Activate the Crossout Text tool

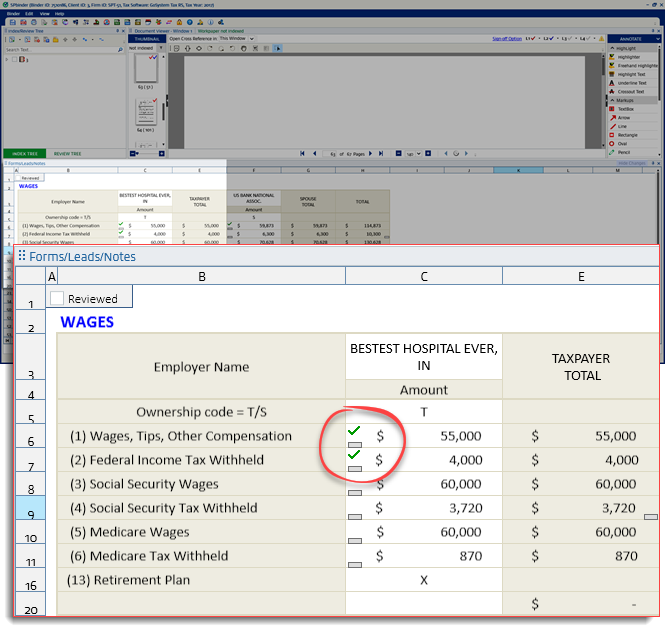point(630,91)
